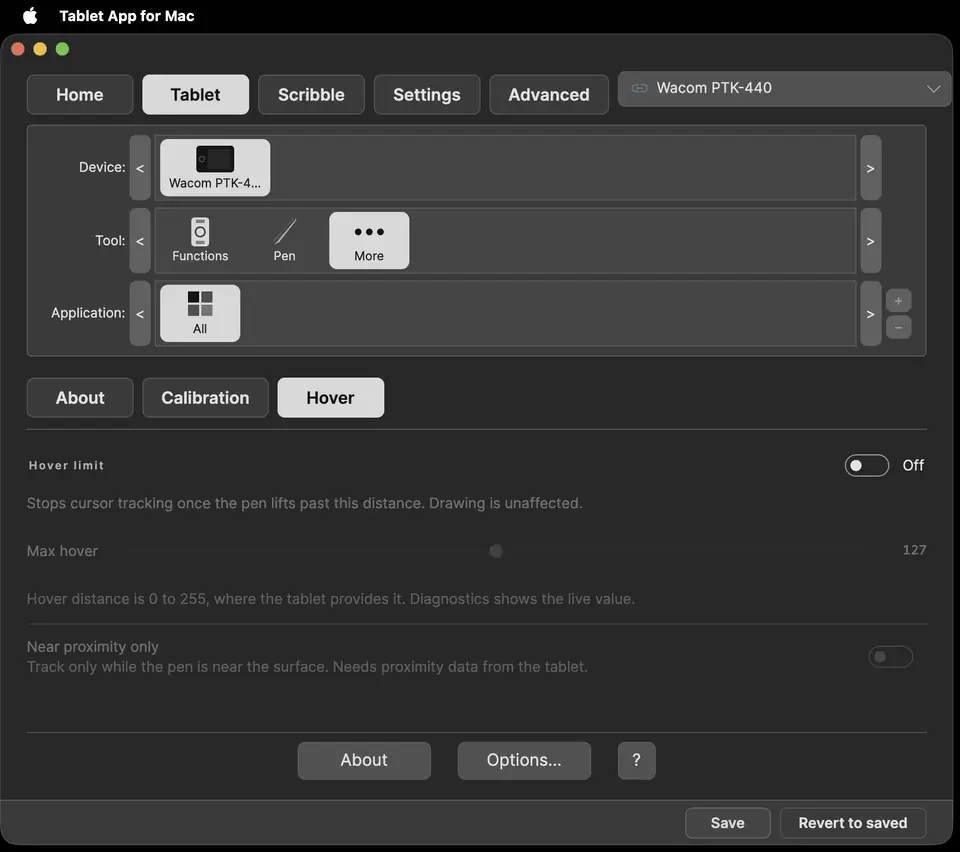
Task: Click the bottom About button
Action: coord(364,760)
